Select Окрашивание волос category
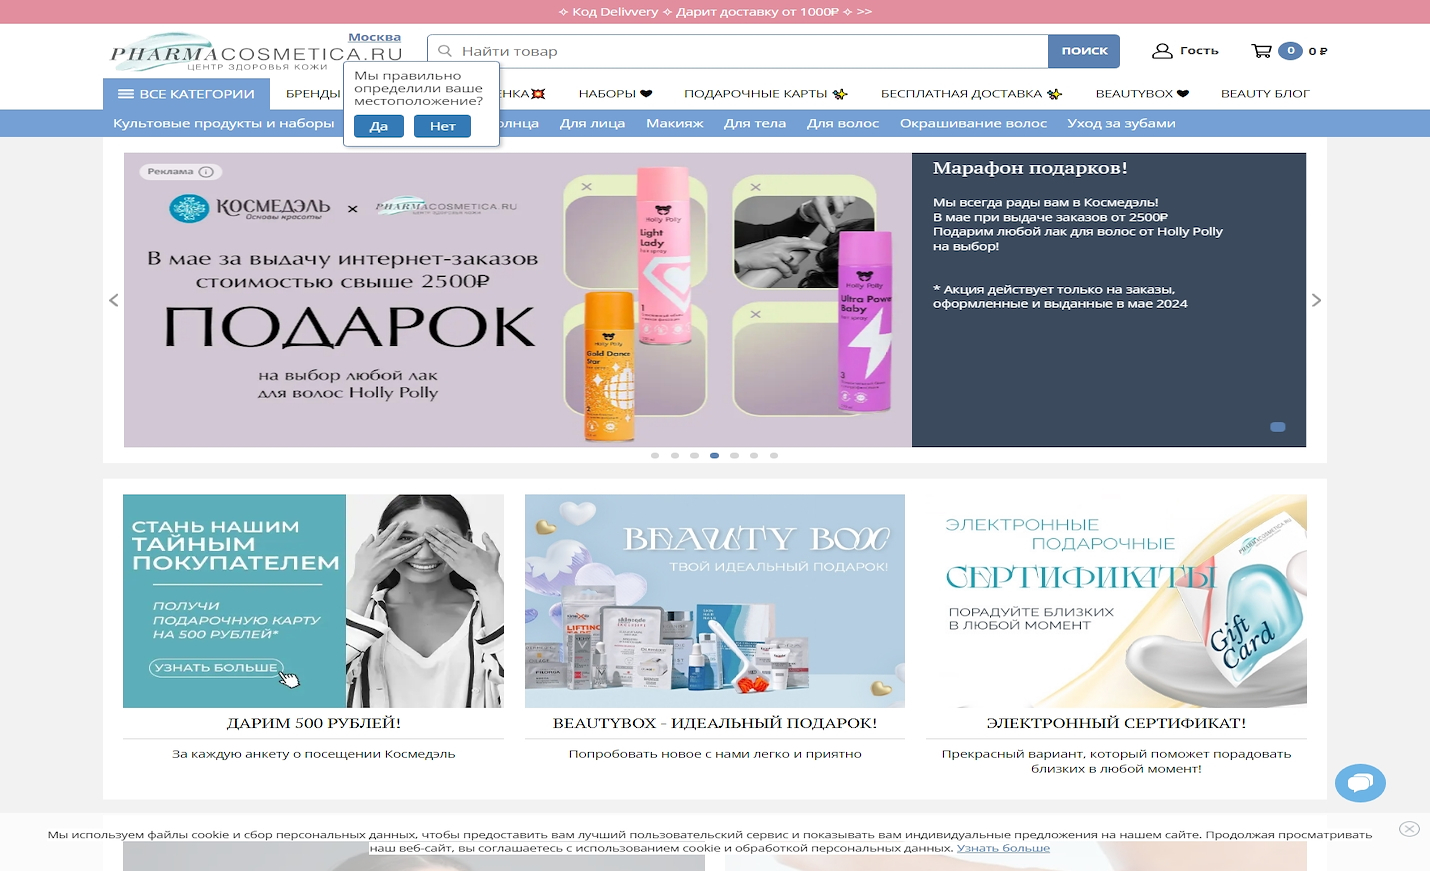Screen dimensions: 1430x871 [973, 124]
